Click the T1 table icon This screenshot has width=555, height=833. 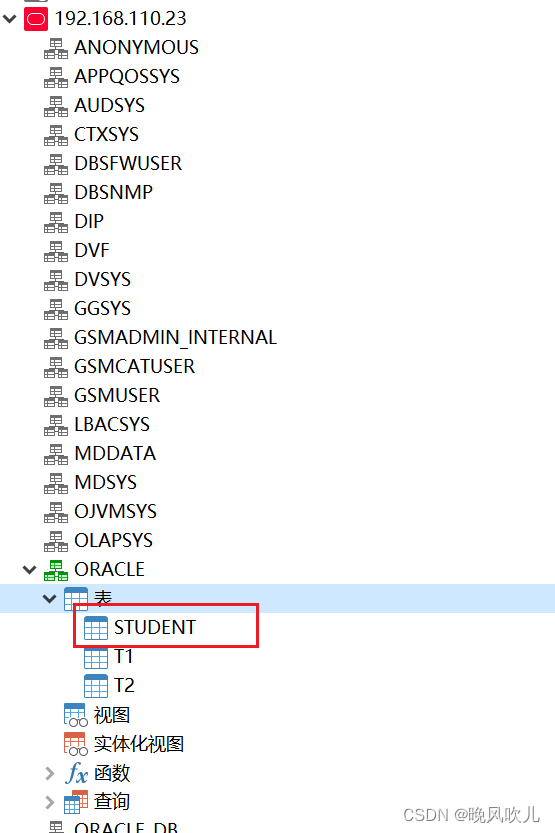[x=96, y=657]
